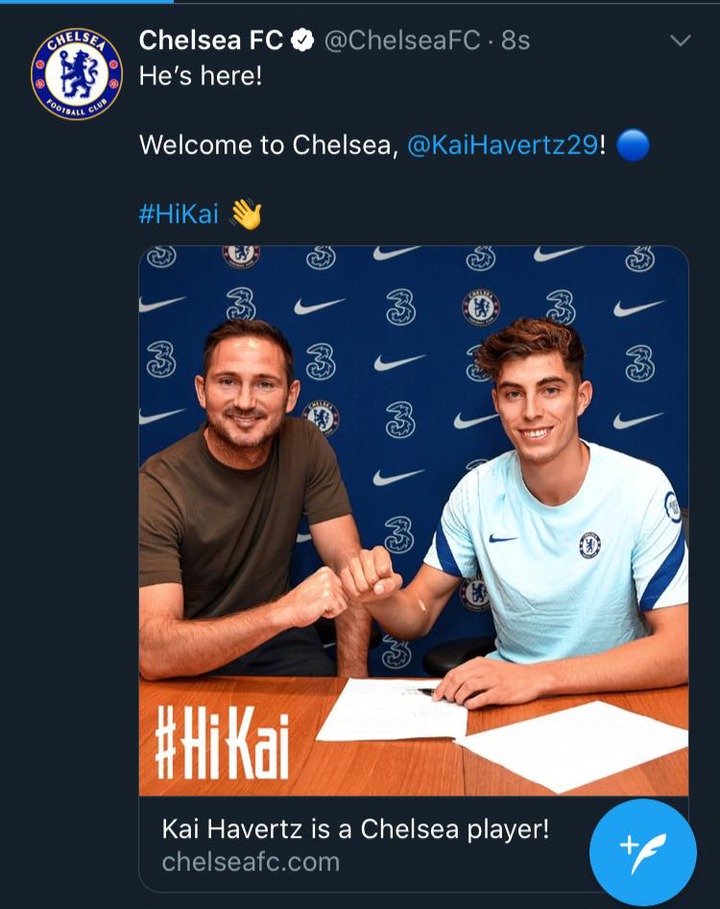Click the waving hand emoji
The height and width of the screenshot is (909, 720).
coord(246,213)
